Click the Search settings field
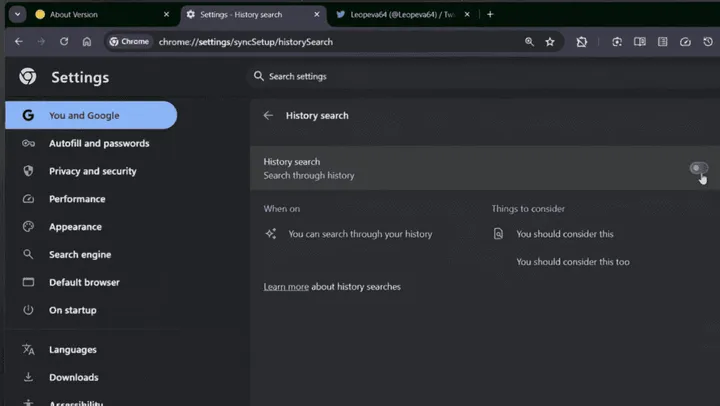720x406 pixels. pyautogui.click(x=484, y=76)
